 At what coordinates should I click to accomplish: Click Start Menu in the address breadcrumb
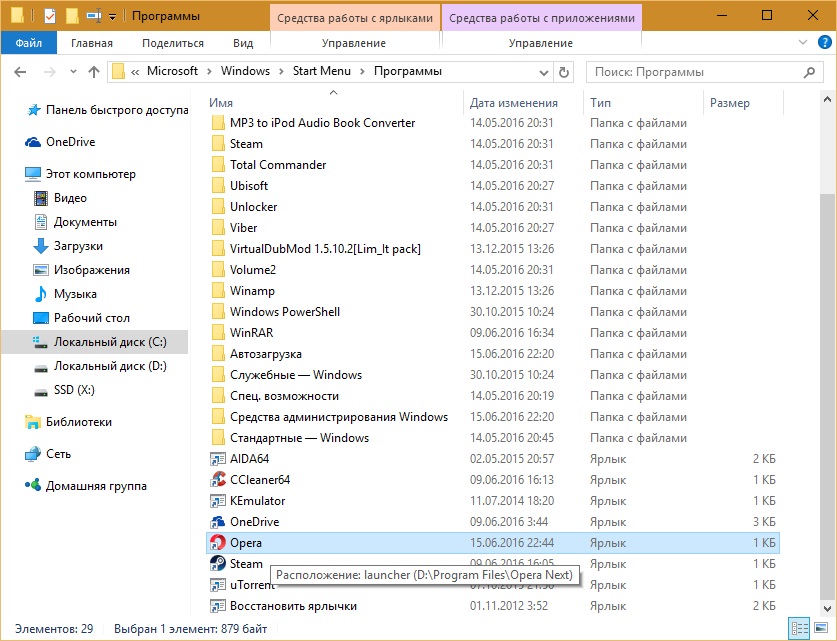click(321, 71)
